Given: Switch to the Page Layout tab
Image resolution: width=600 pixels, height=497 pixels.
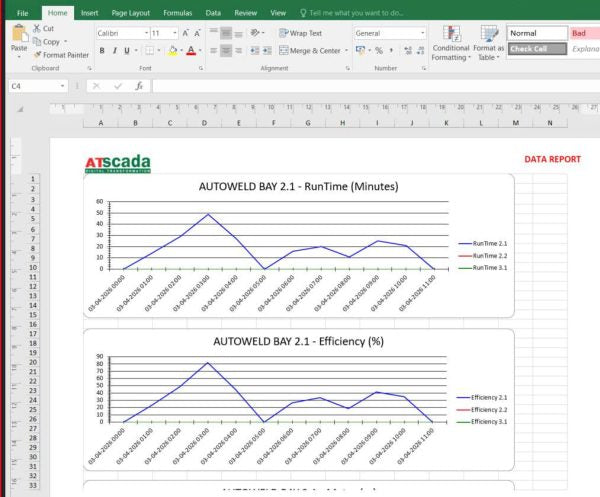Looking at the screenshot, I should tap(130, 13).
